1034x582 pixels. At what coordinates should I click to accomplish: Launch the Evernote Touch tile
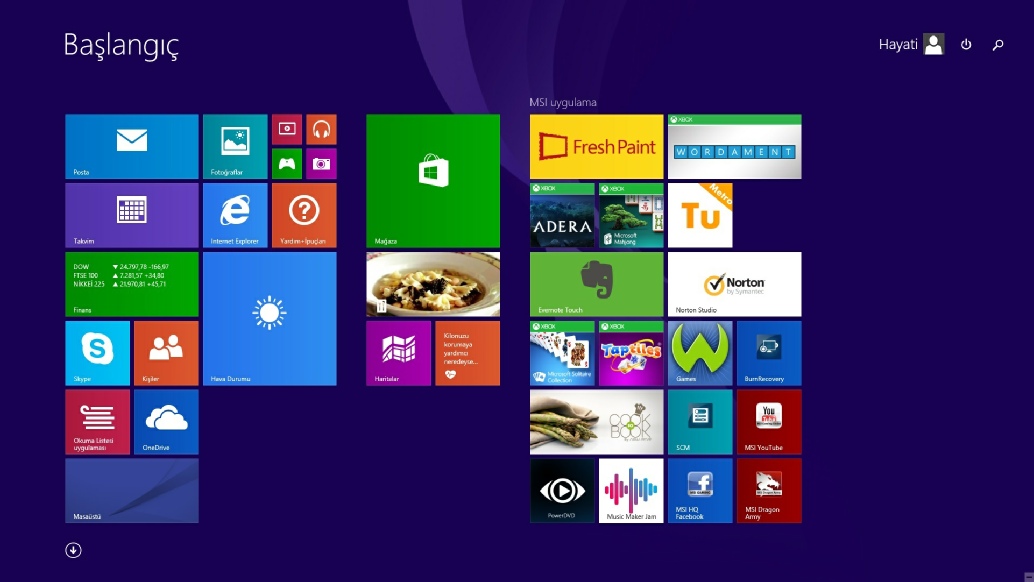597,284
